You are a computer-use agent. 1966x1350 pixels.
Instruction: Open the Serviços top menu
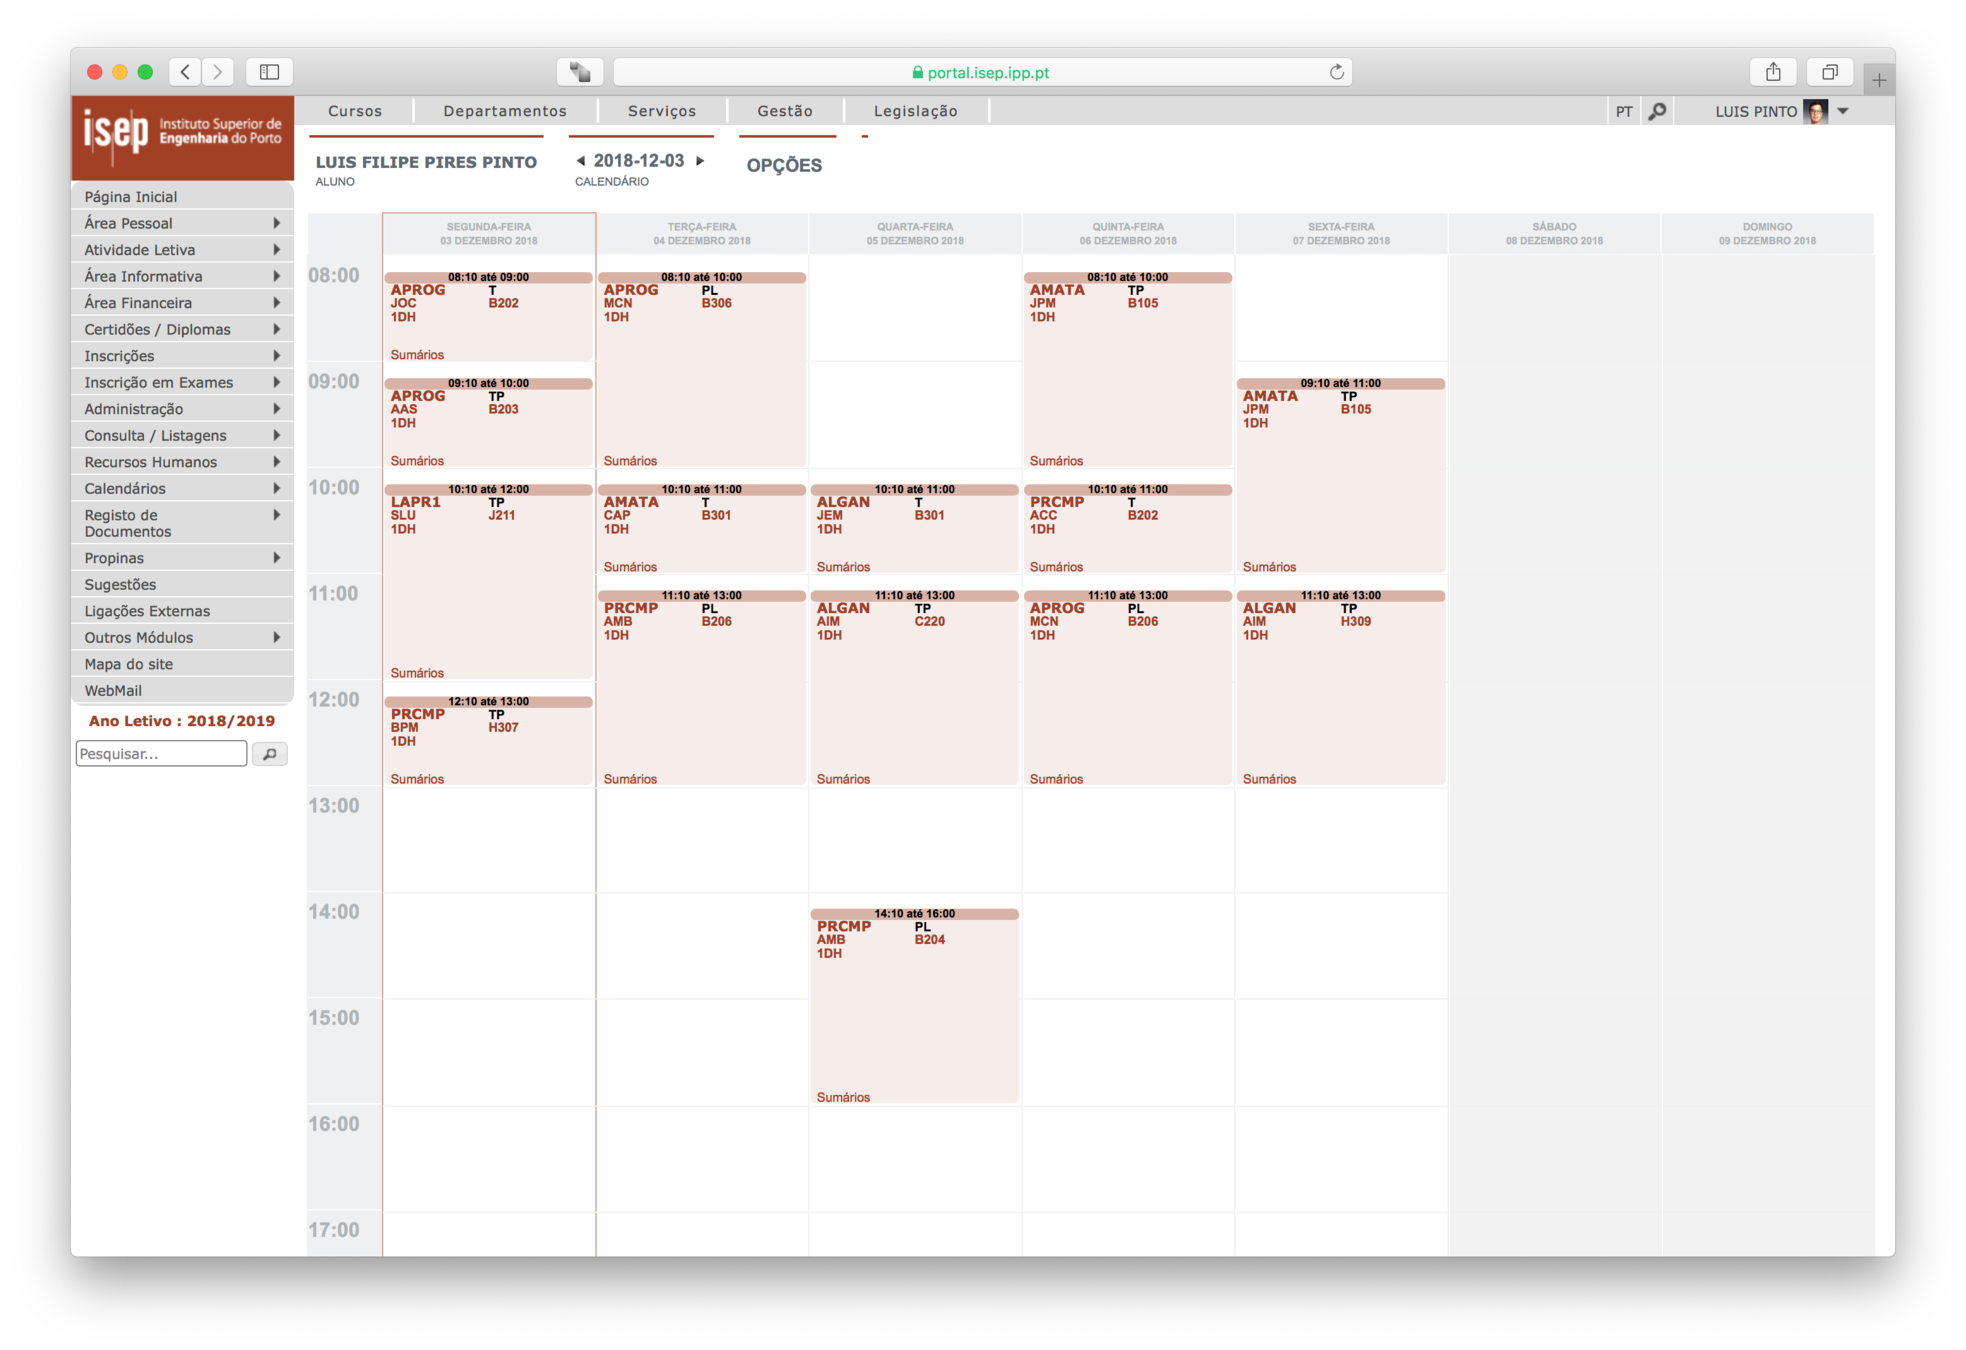pyautogui.click(x=661, y=111)
